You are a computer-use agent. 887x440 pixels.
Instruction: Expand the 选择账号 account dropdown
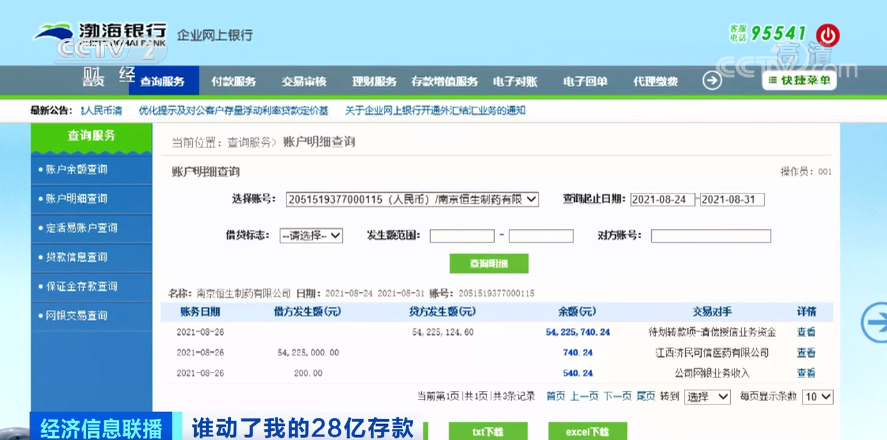(412, 199)
